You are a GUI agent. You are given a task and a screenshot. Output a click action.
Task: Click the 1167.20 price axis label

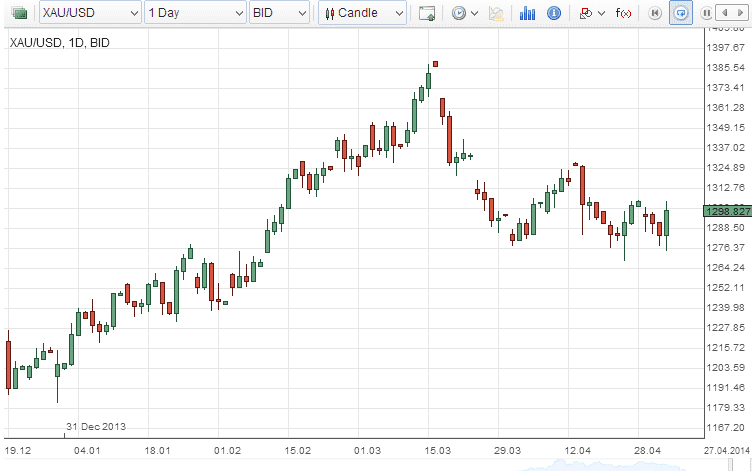pyautogui.click(x=726, y=427)
